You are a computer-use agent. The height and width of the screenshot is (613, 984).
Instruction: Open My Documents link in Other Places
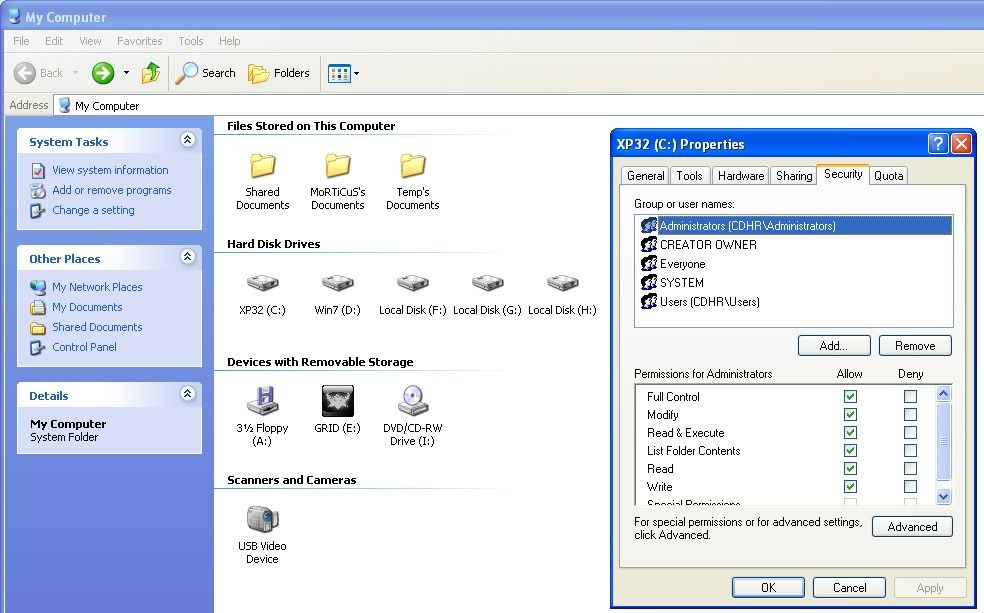tap(87, 307)
